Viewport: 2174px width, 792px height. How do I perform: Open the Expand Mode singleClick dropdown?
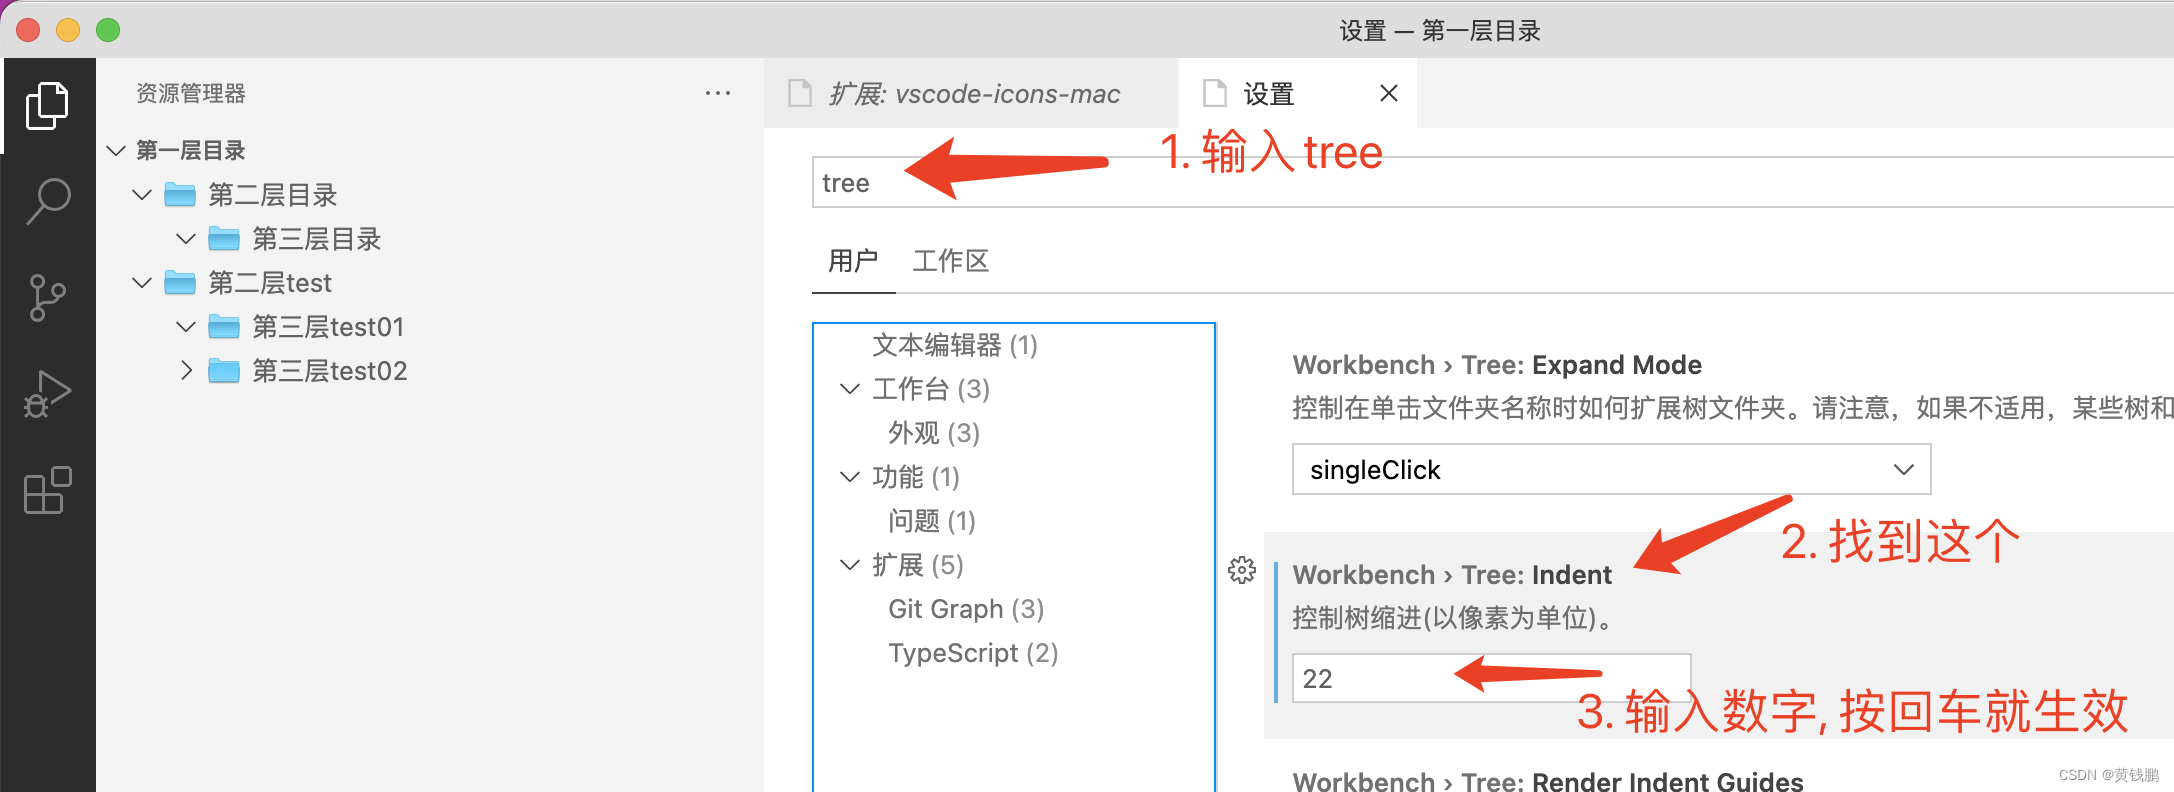click(x=1611, y=469)
